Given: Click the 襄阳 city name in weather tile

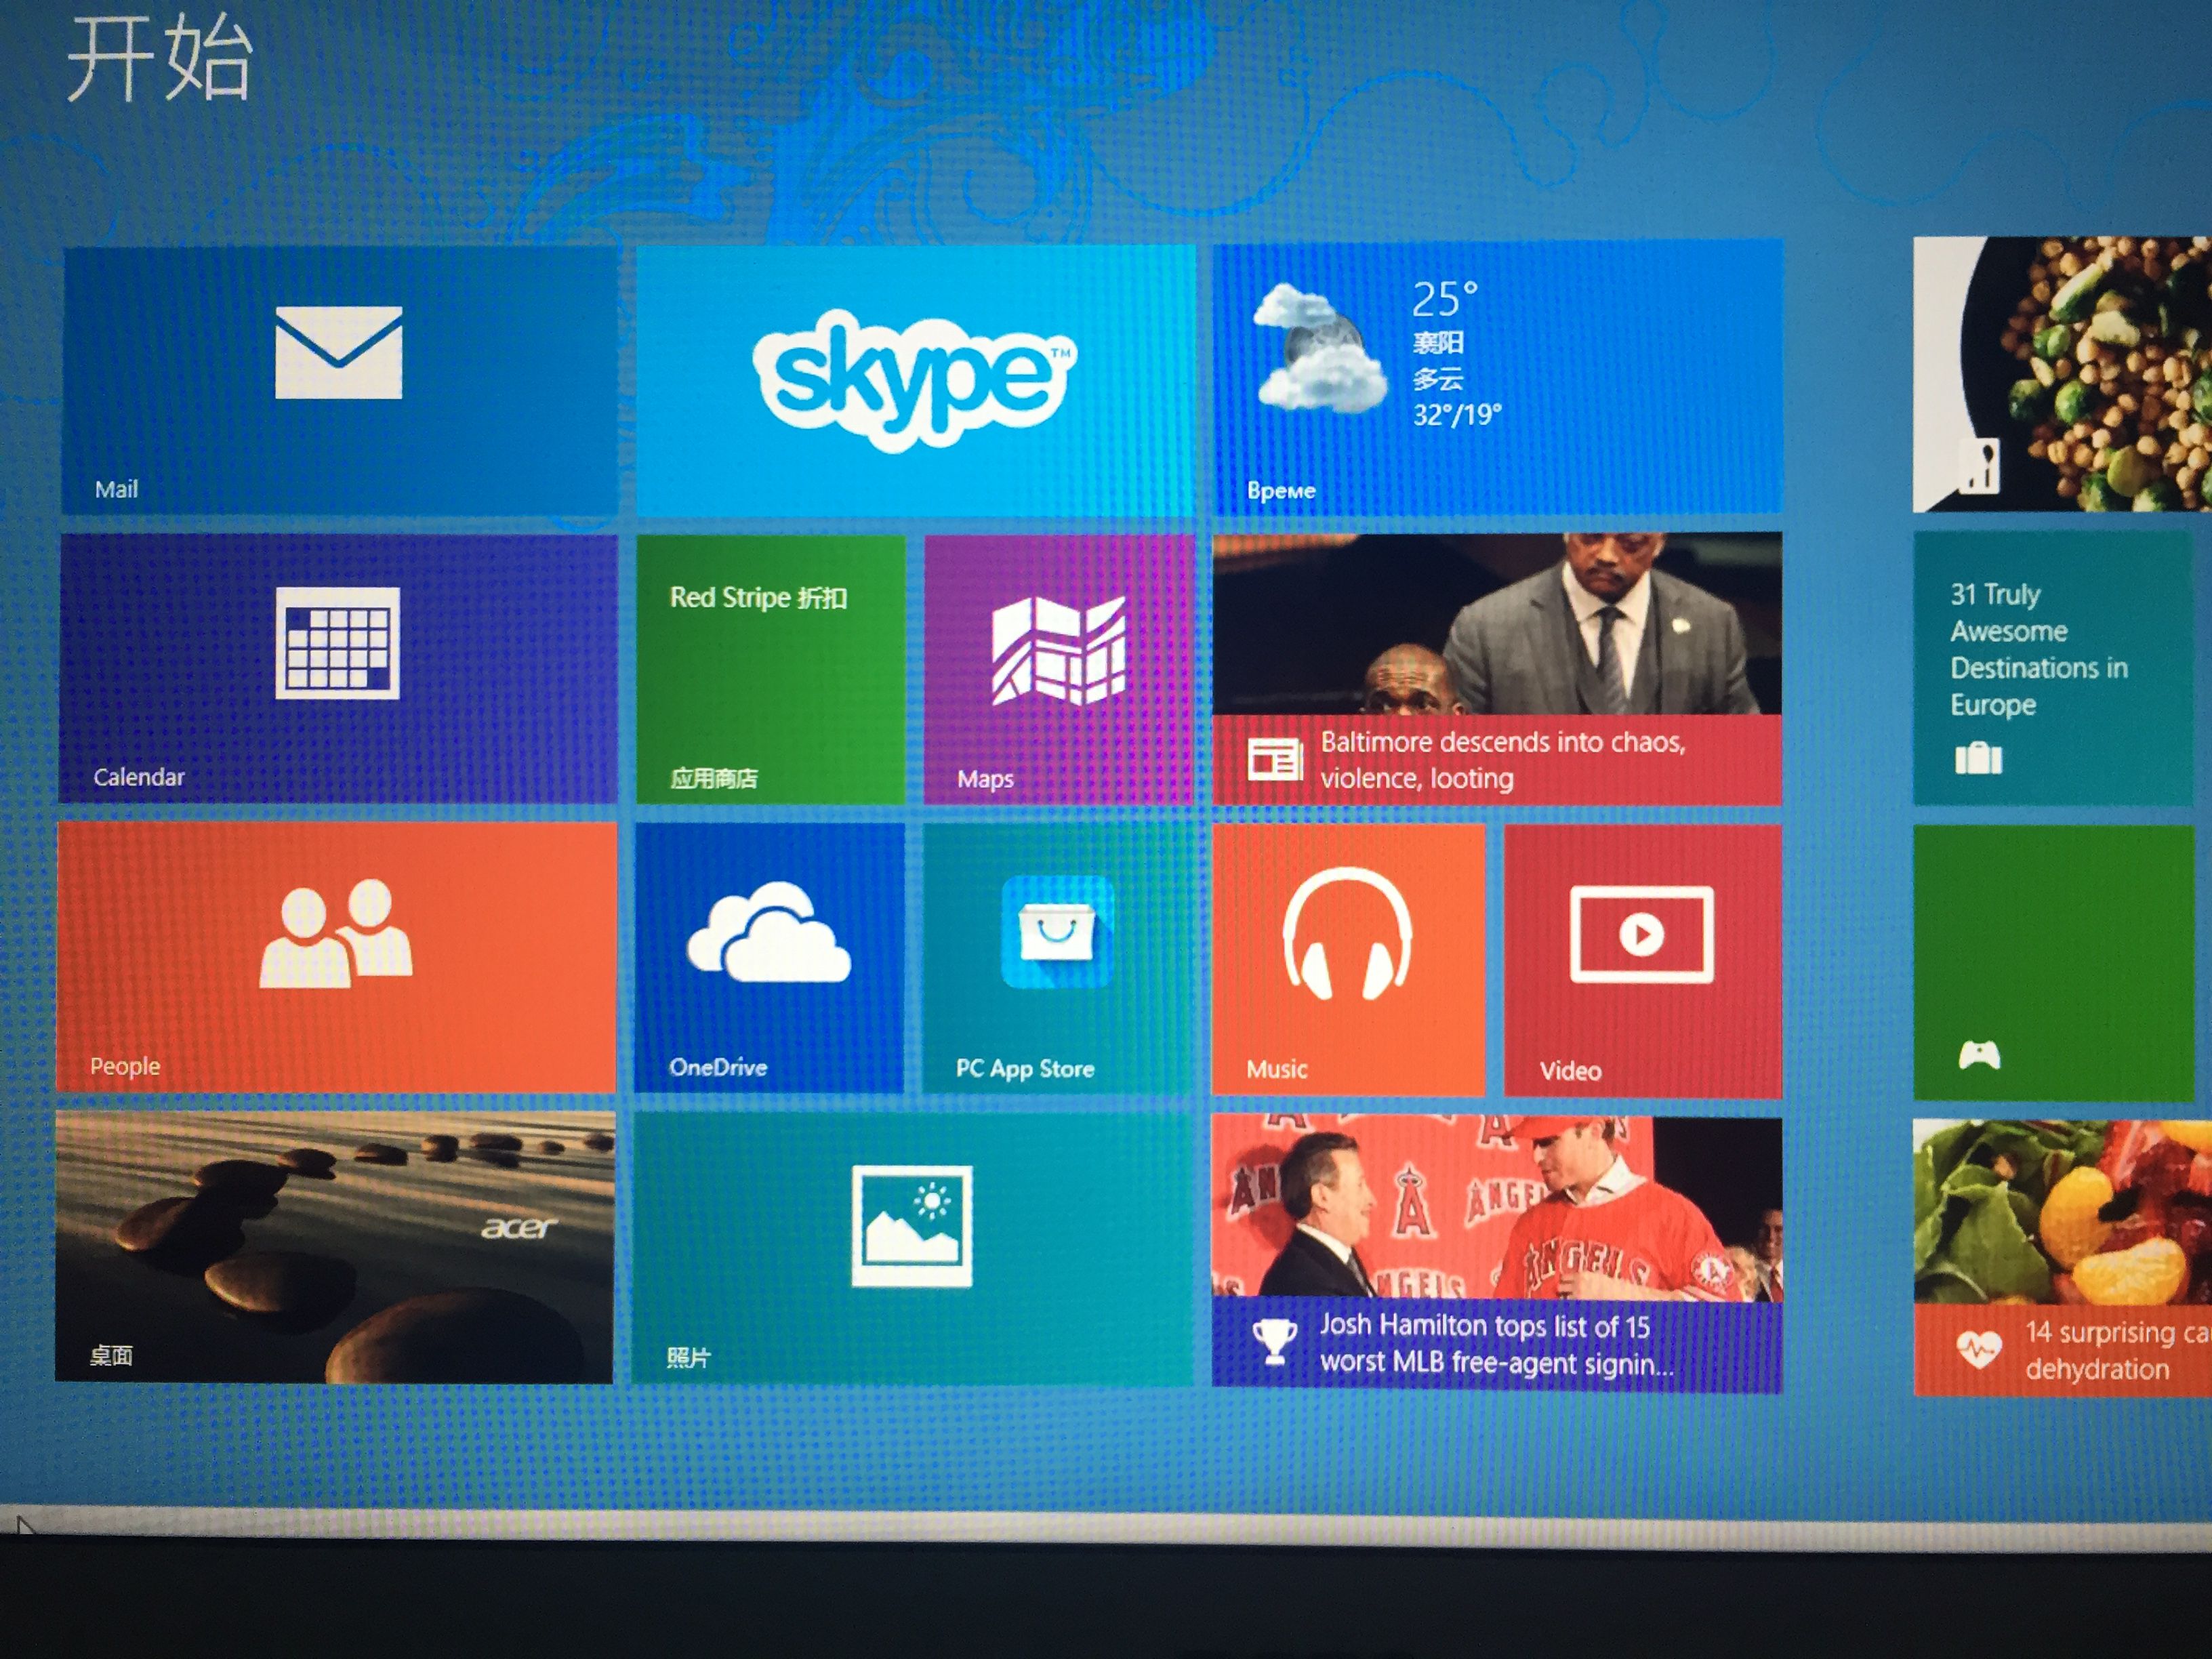Looking at the screenshot, I should tap(1438, 343).
